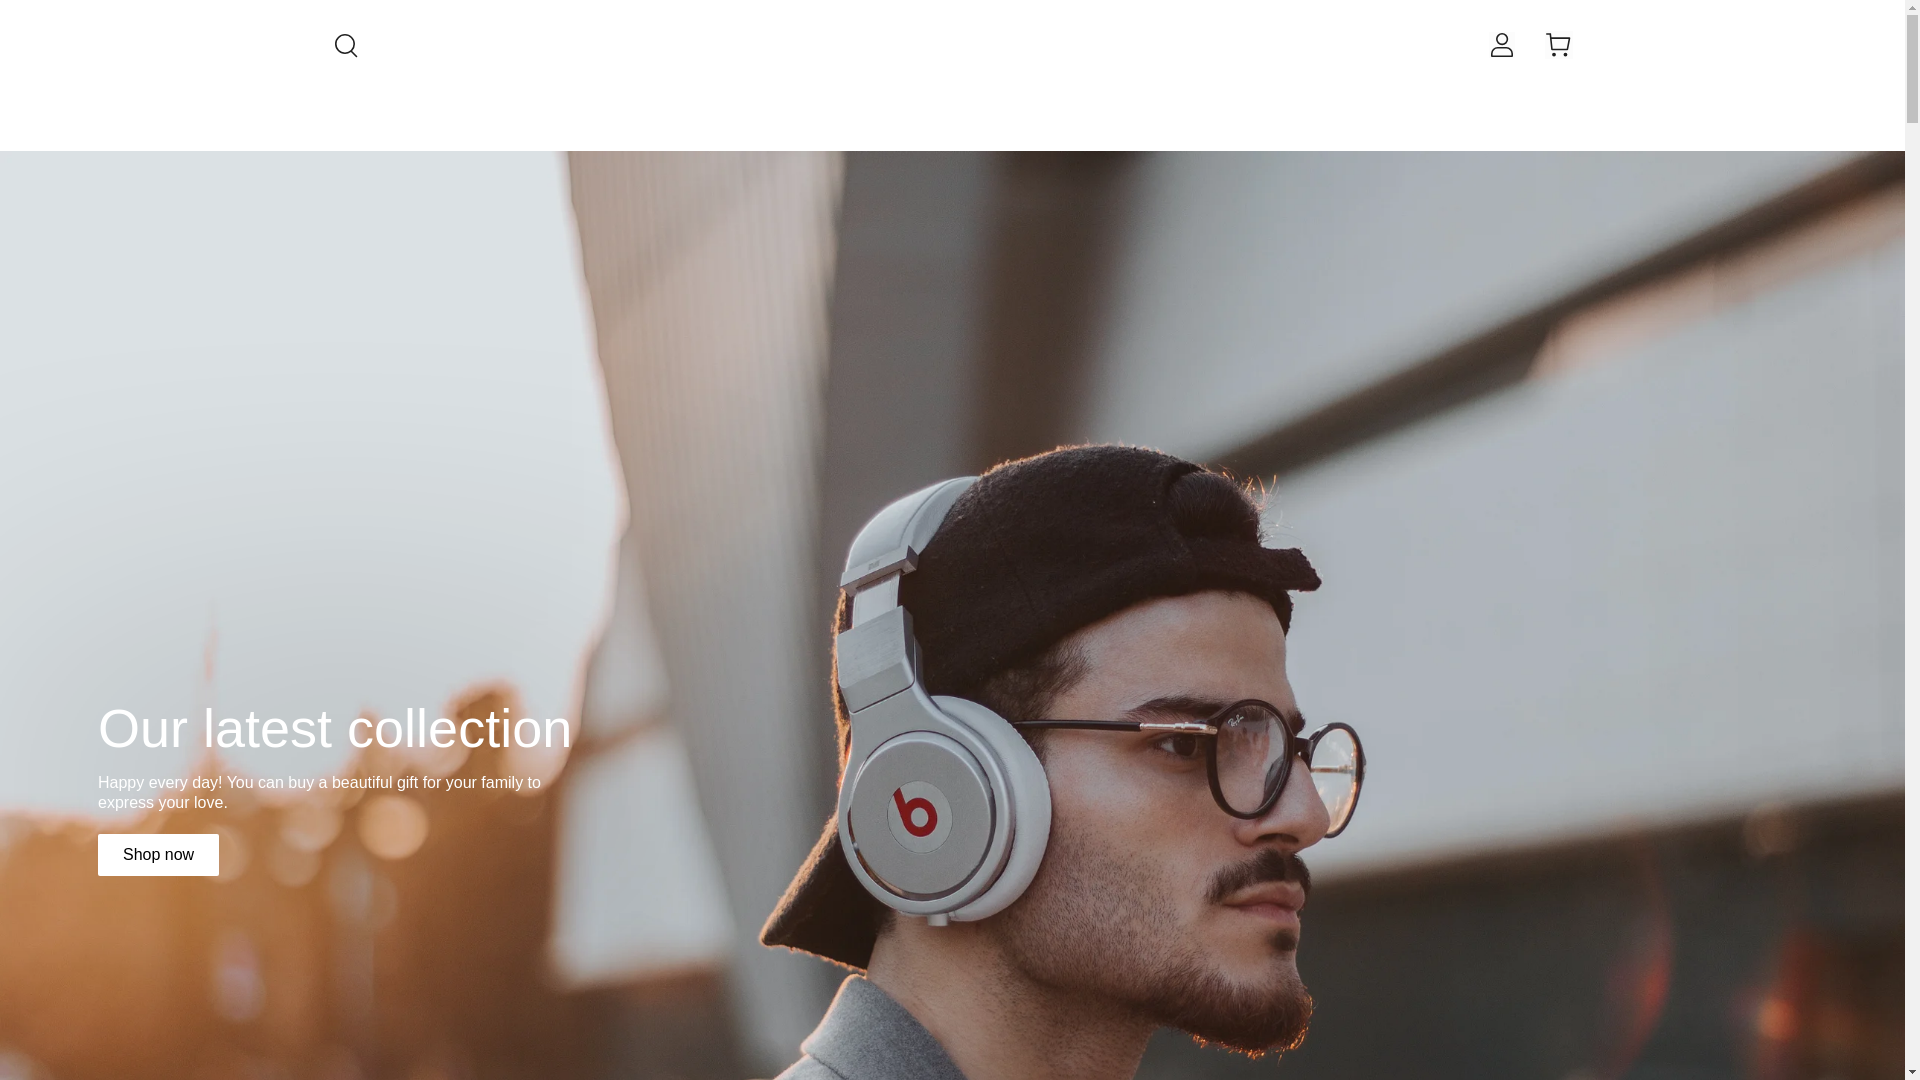Click the empty scrollbar track below the thumb
1920x1080 pixels.
tap(1912, 594)
